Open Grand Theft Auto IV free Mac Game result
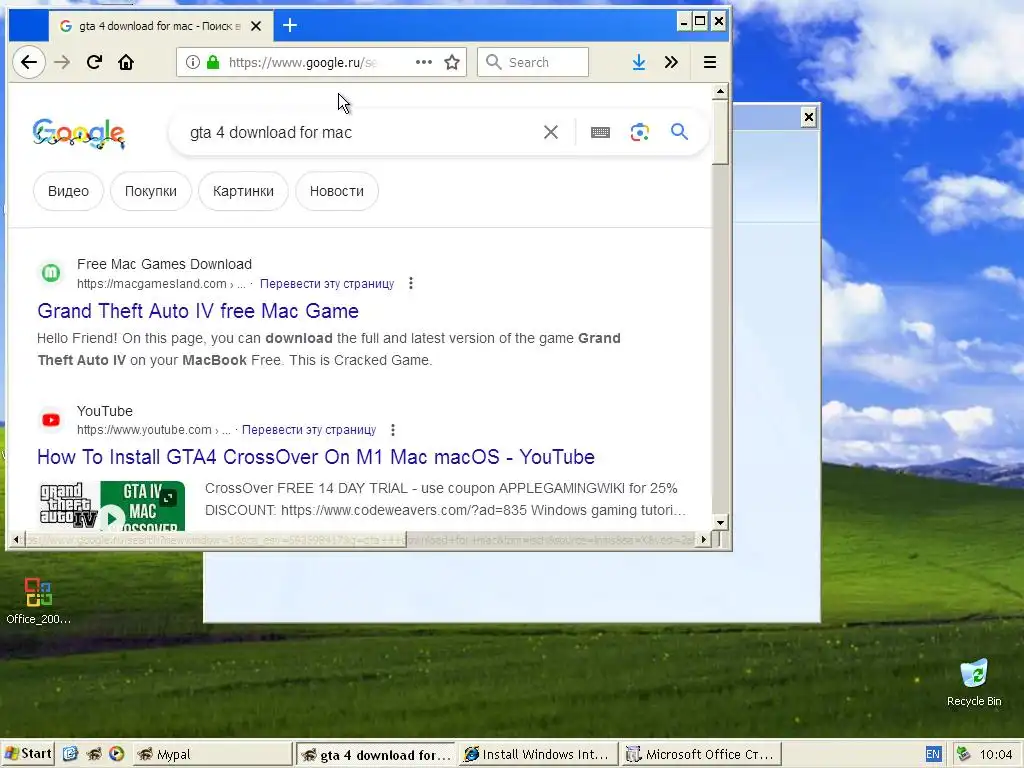Screen dimensions: 1024x768 [198, 311]
